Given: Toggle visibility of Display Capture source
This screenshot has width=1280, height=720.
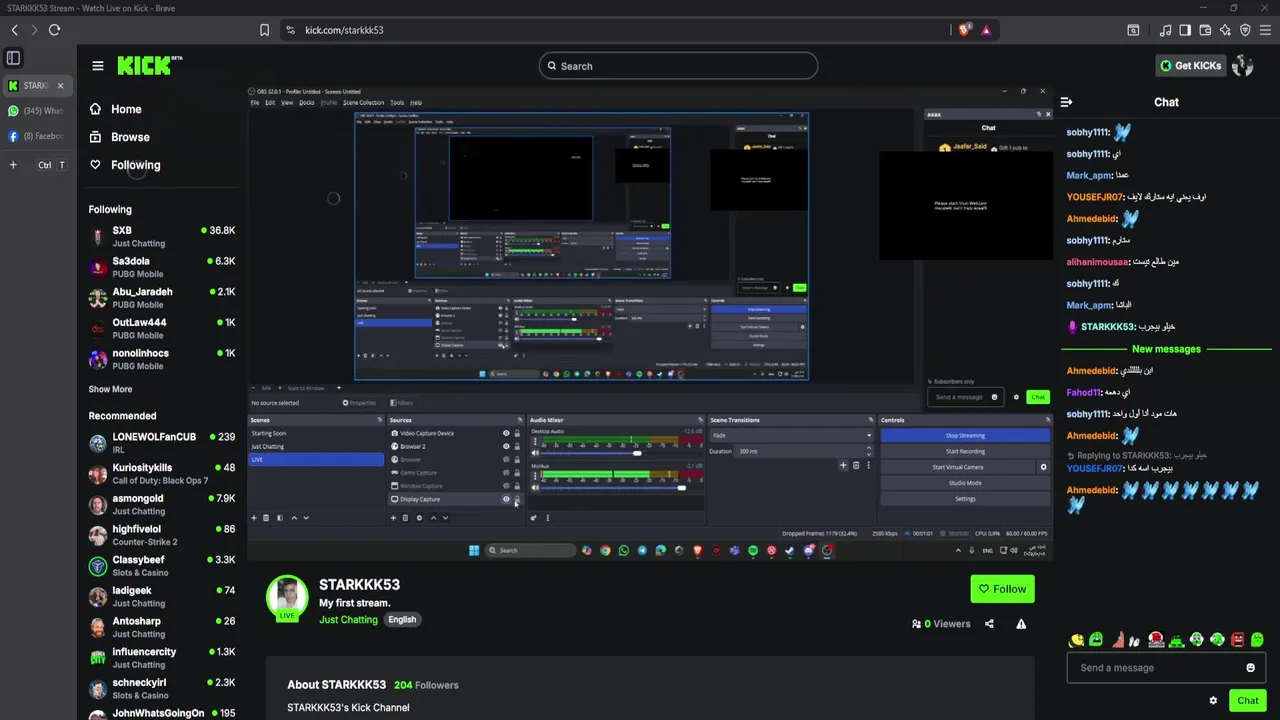Looking at the screenshot, I should coord(506,499).
